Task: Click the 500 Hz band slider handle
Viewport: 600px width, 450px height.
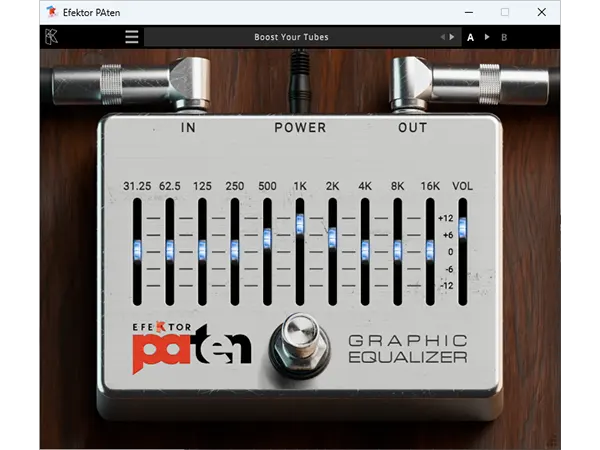Action: 267,238
